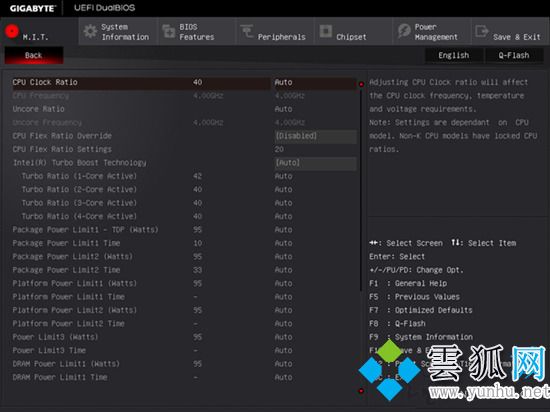The image size is (550, 412).
Task: Select Package Power Limit1 Time Auto value
Action: point(283,243)
